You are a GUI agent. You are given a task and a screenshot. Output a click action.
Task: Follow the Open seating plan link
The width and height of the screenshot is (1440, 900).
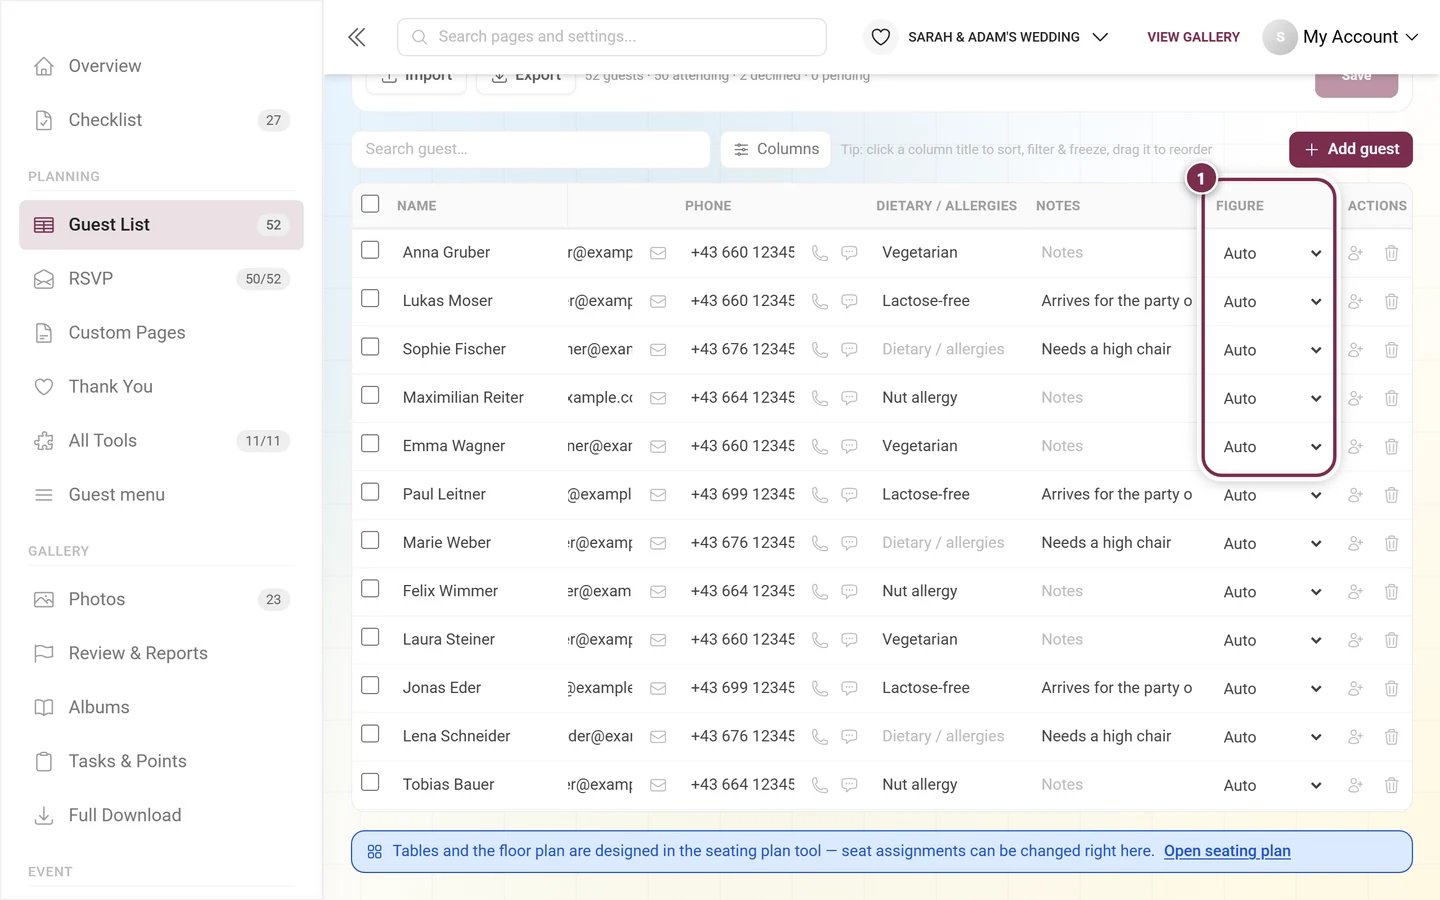pos(1227,851)
